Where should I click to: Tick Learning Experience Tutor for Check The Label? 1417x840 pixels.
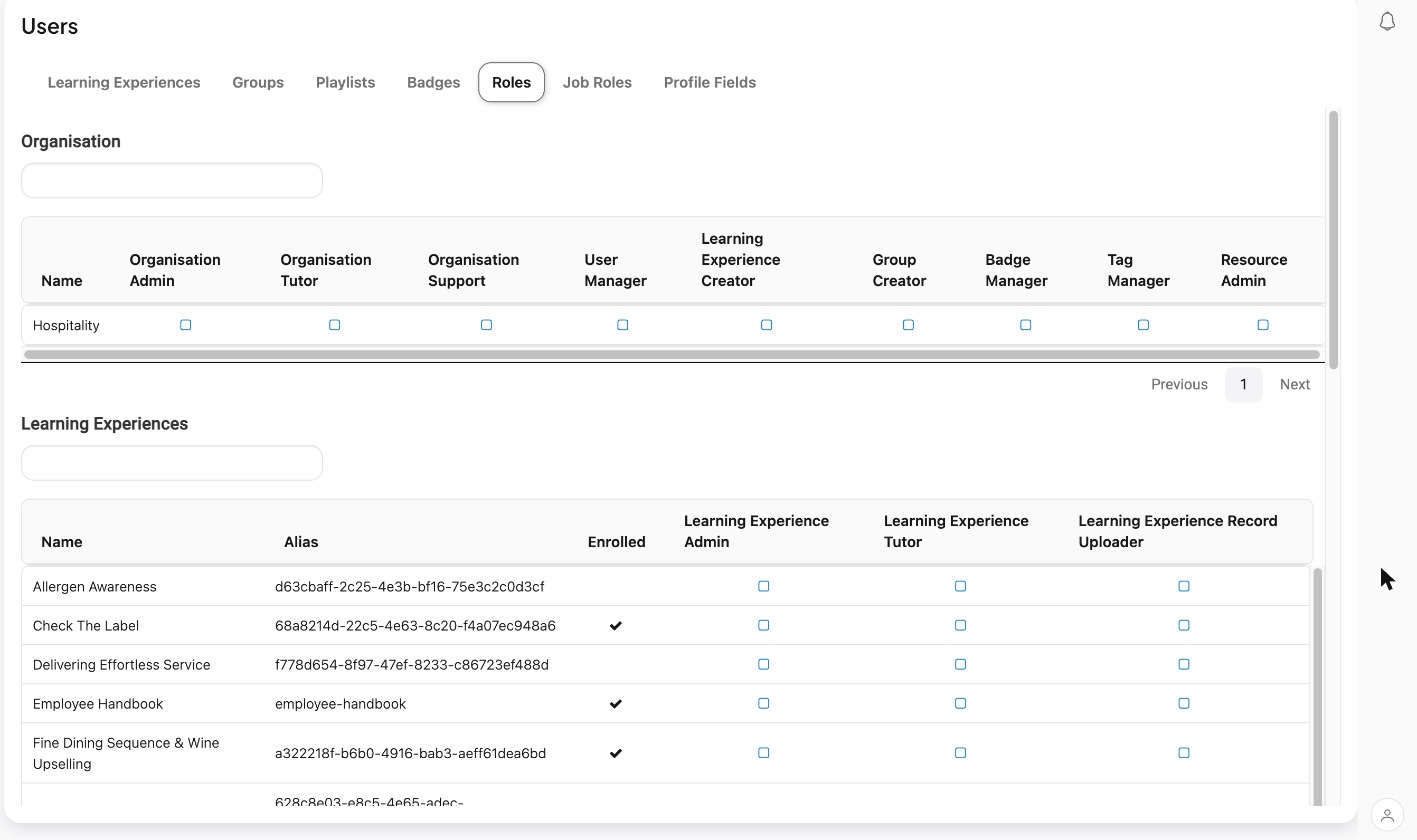pyautogui.click(x=960, y=625)
